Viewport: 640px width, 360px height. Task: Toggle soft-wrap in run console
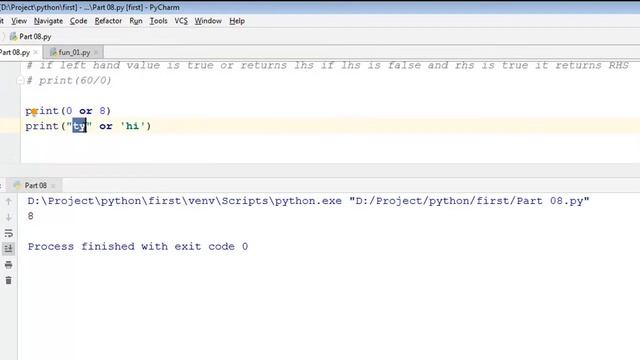click(9, 233)
